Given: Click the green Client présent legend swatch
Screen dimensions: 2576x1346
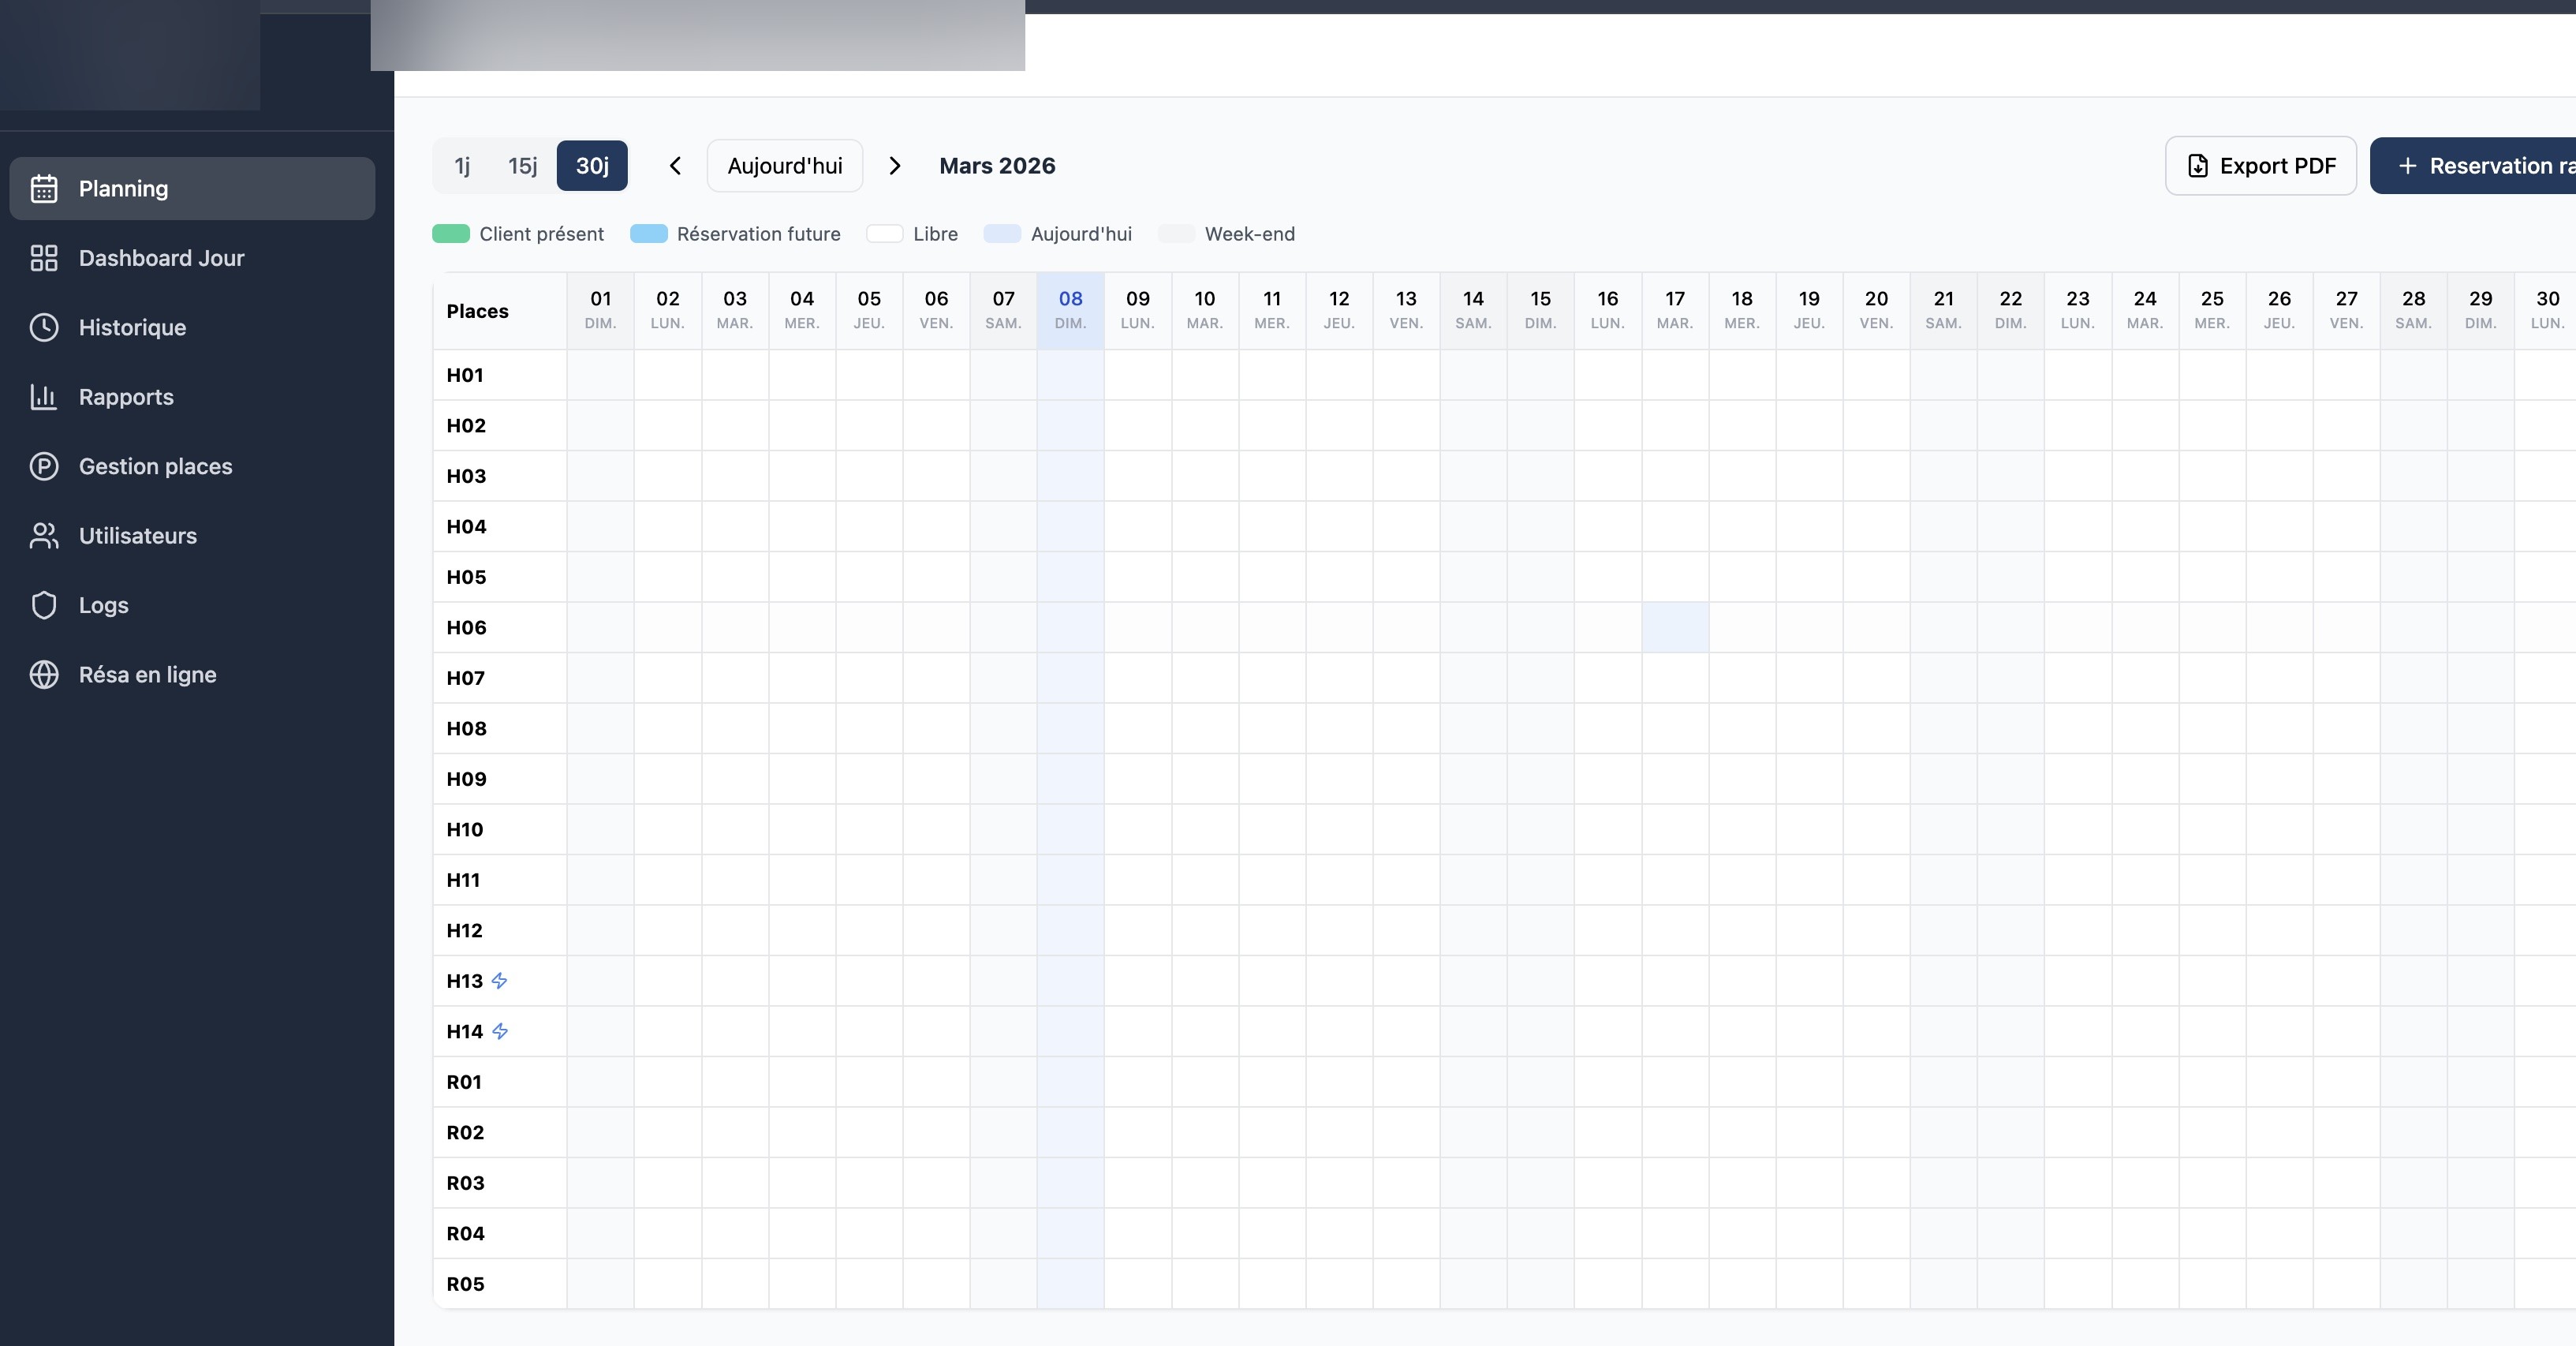Looking at the screenshot, I should click(x=451, y=234).
